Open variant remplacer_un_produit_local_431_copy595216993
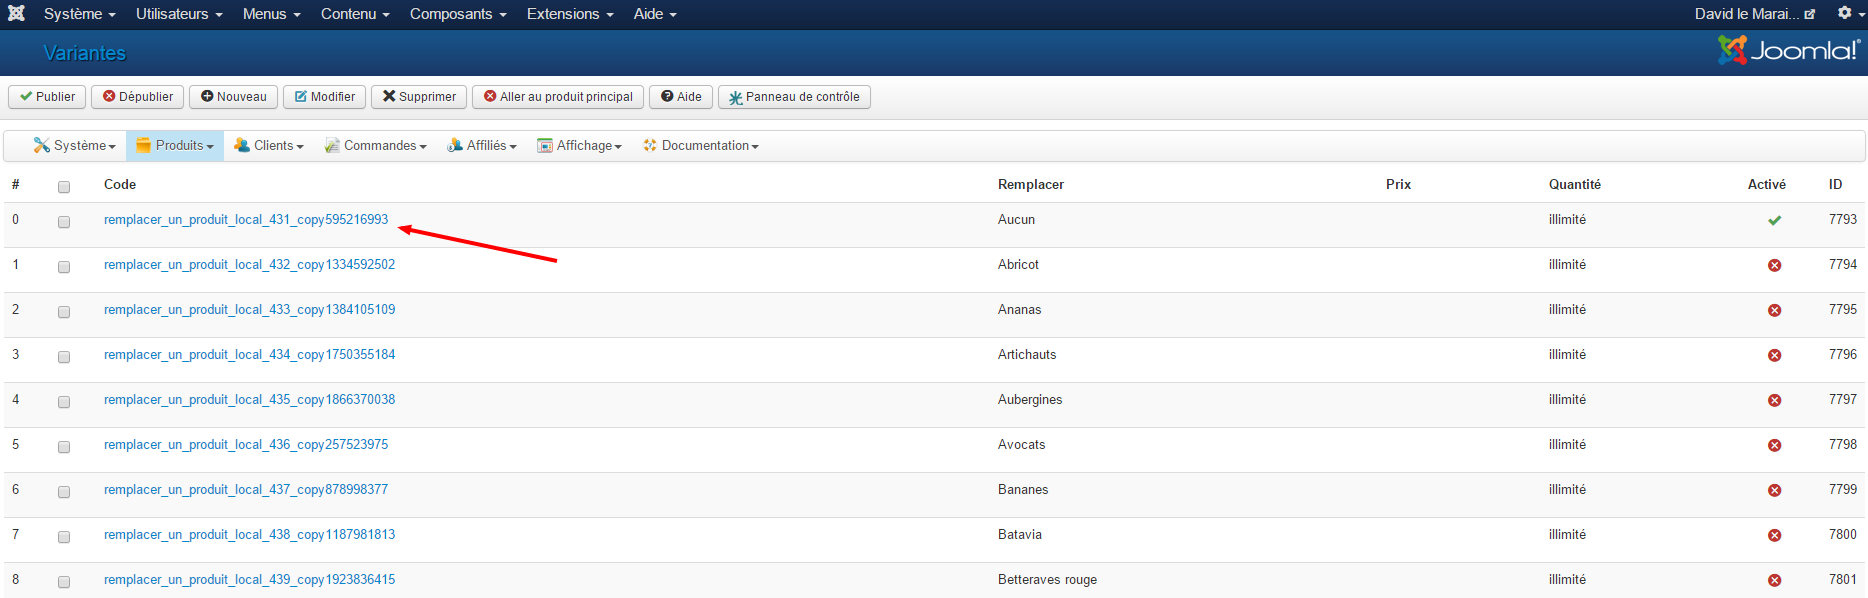This screenshot has width=1868, height=598. click(x=246, y=220)
